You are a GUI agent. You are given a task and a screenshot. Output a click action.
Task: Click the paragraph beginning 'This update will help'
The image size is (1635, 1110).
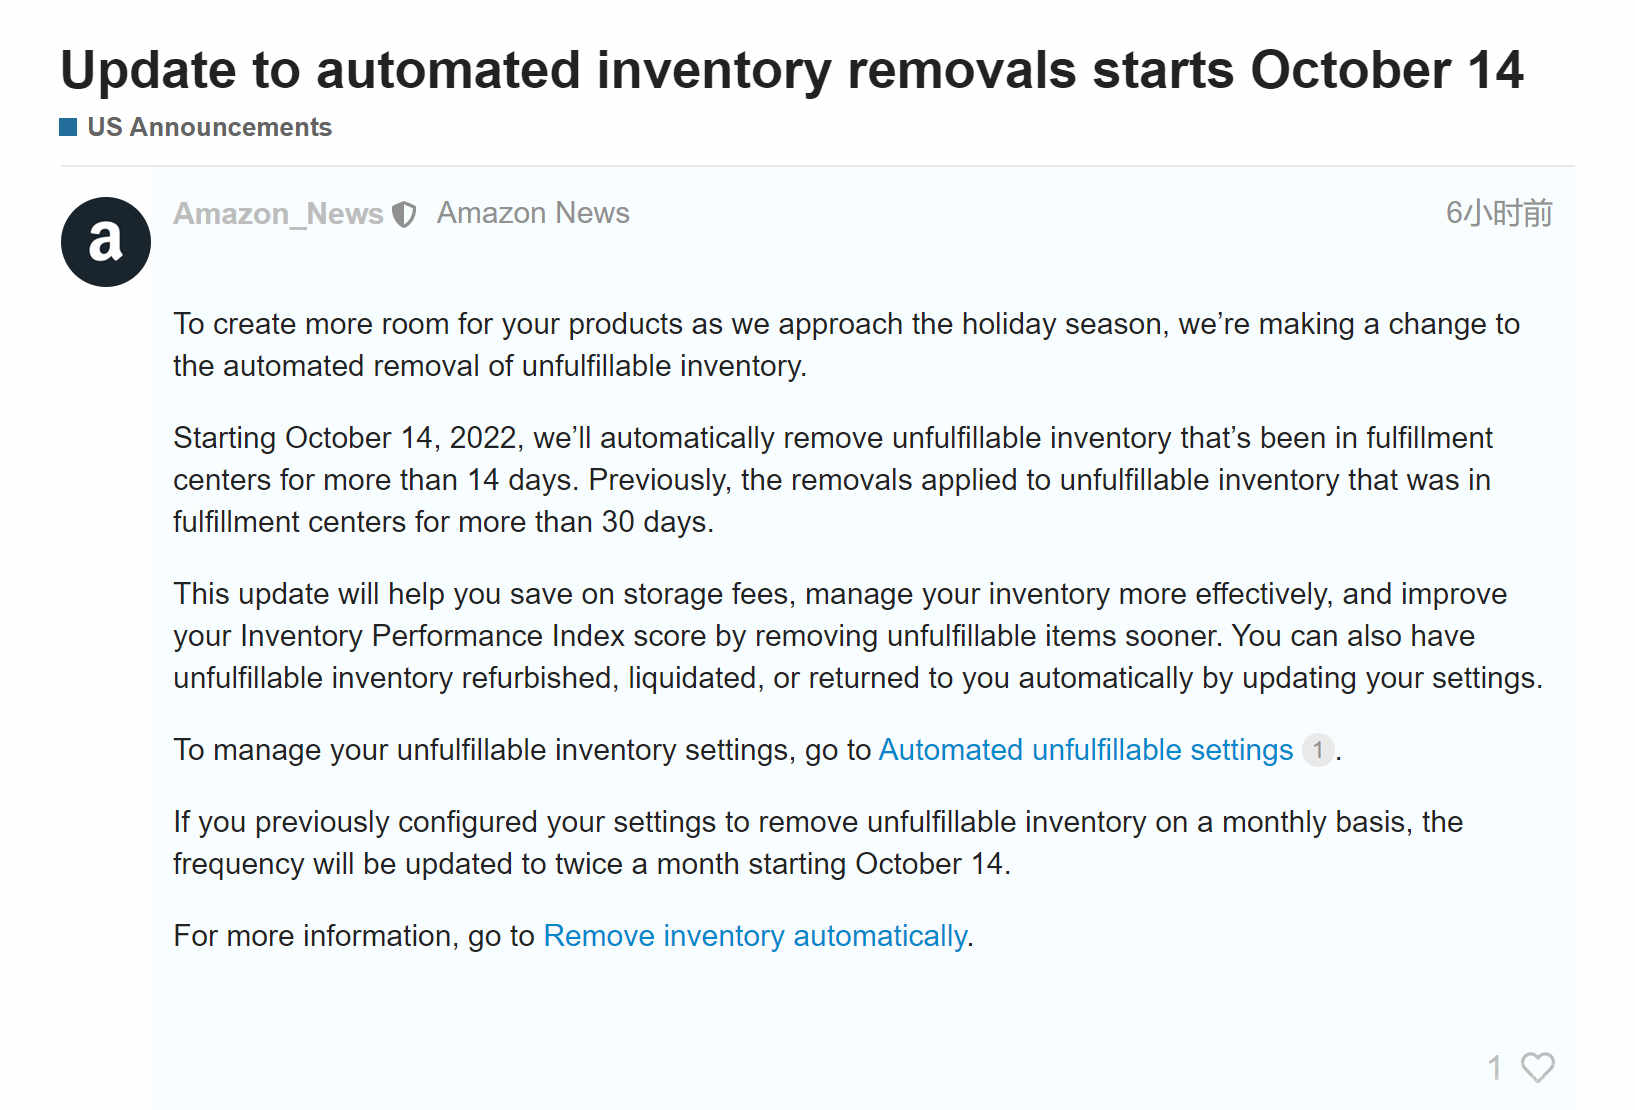click(x=858, y=636)
